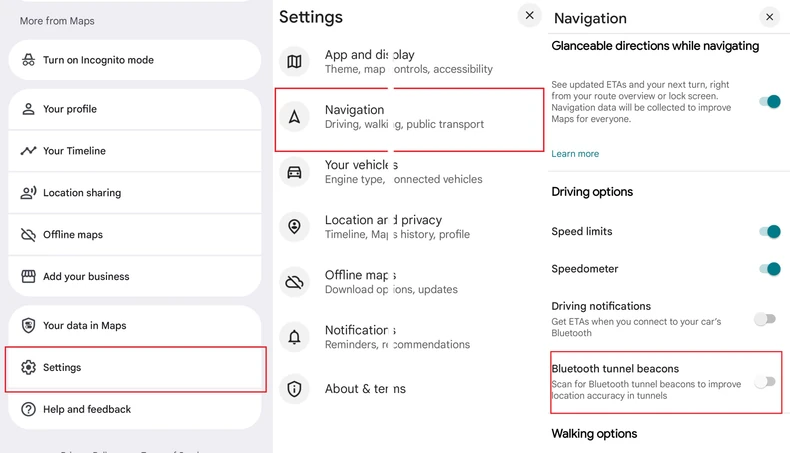790x453 pixels.
Task: Click the Navigation arrow icon in Settings
Action: coord(294,117)
